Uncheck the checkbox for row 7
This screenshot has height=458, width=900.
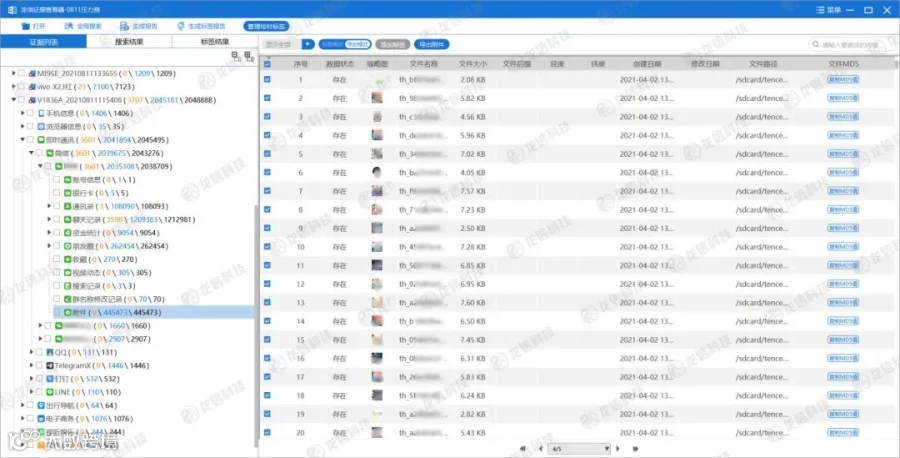(x=267, y=191)
